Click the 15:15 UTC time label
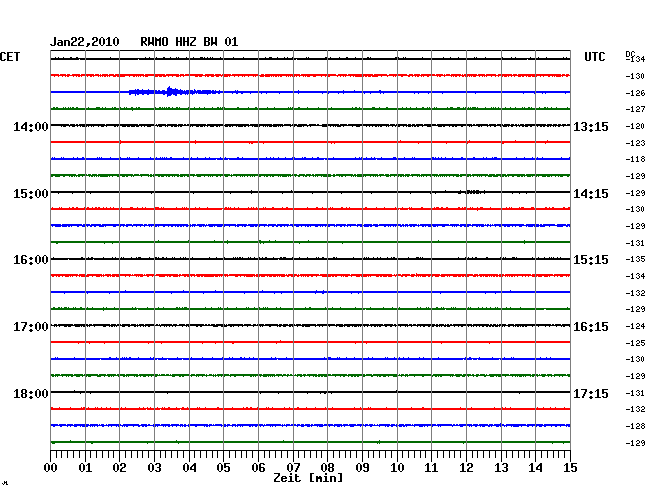The width and height of the screenshot is (650, 494). click(591, 260)
